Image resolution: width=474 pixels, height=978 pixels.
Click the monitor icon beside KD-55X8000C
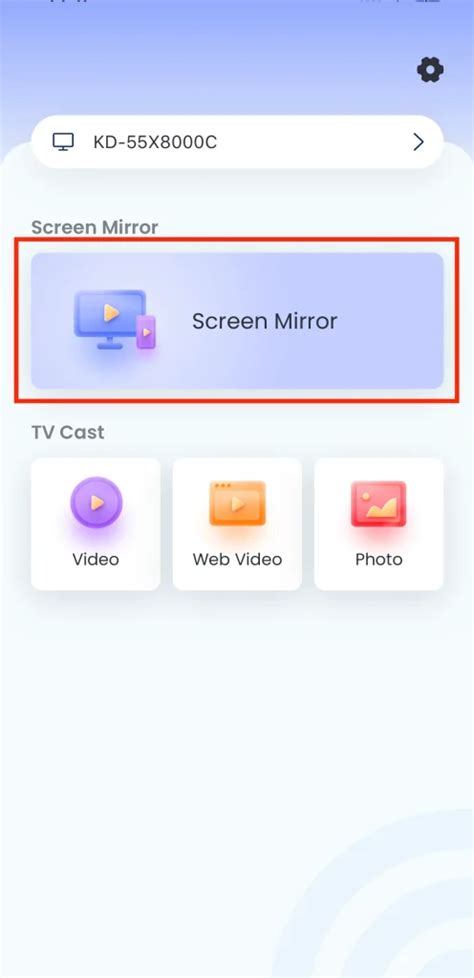[x=63, y=142]
